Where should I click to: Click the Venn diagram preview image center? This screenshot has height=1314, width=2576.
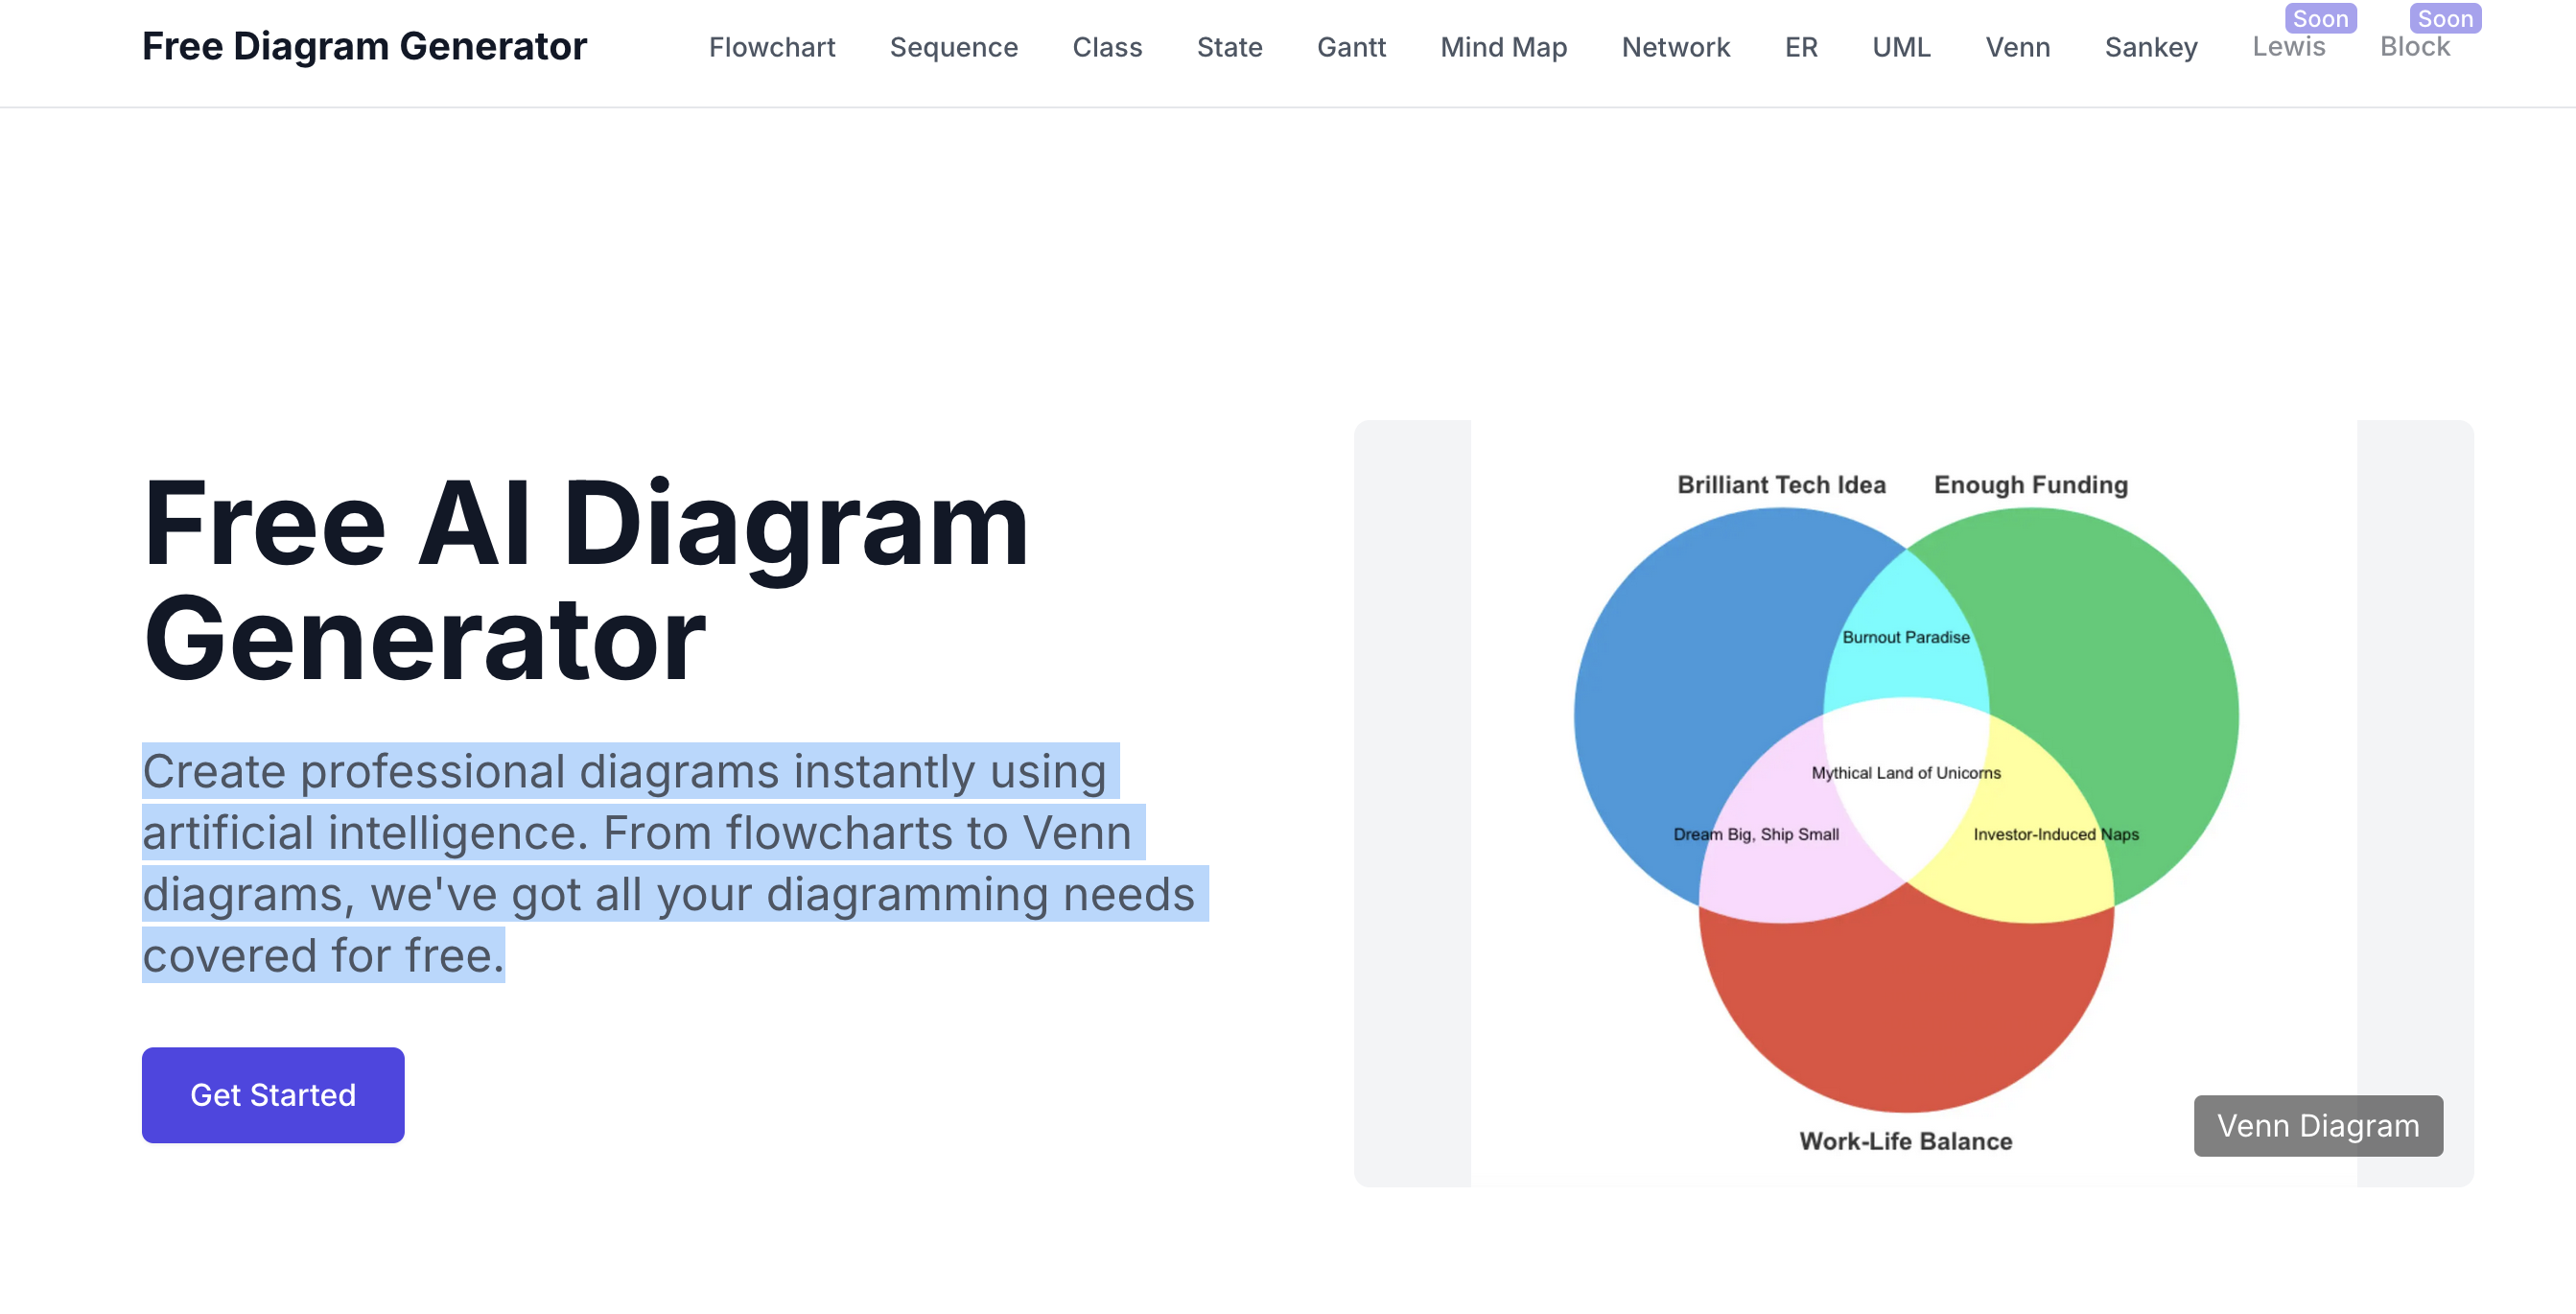coord(1913,803)
